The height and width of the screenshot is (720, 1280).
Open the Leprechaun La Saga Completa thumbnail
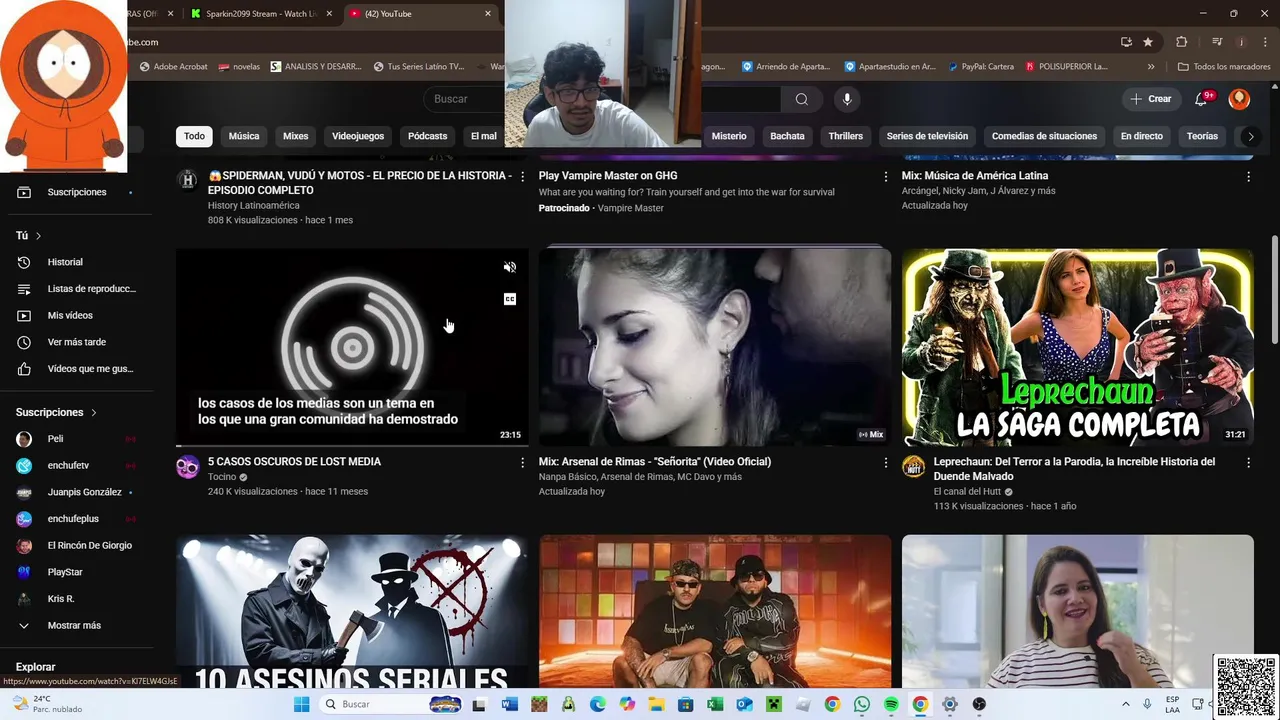coord(1078,347)
